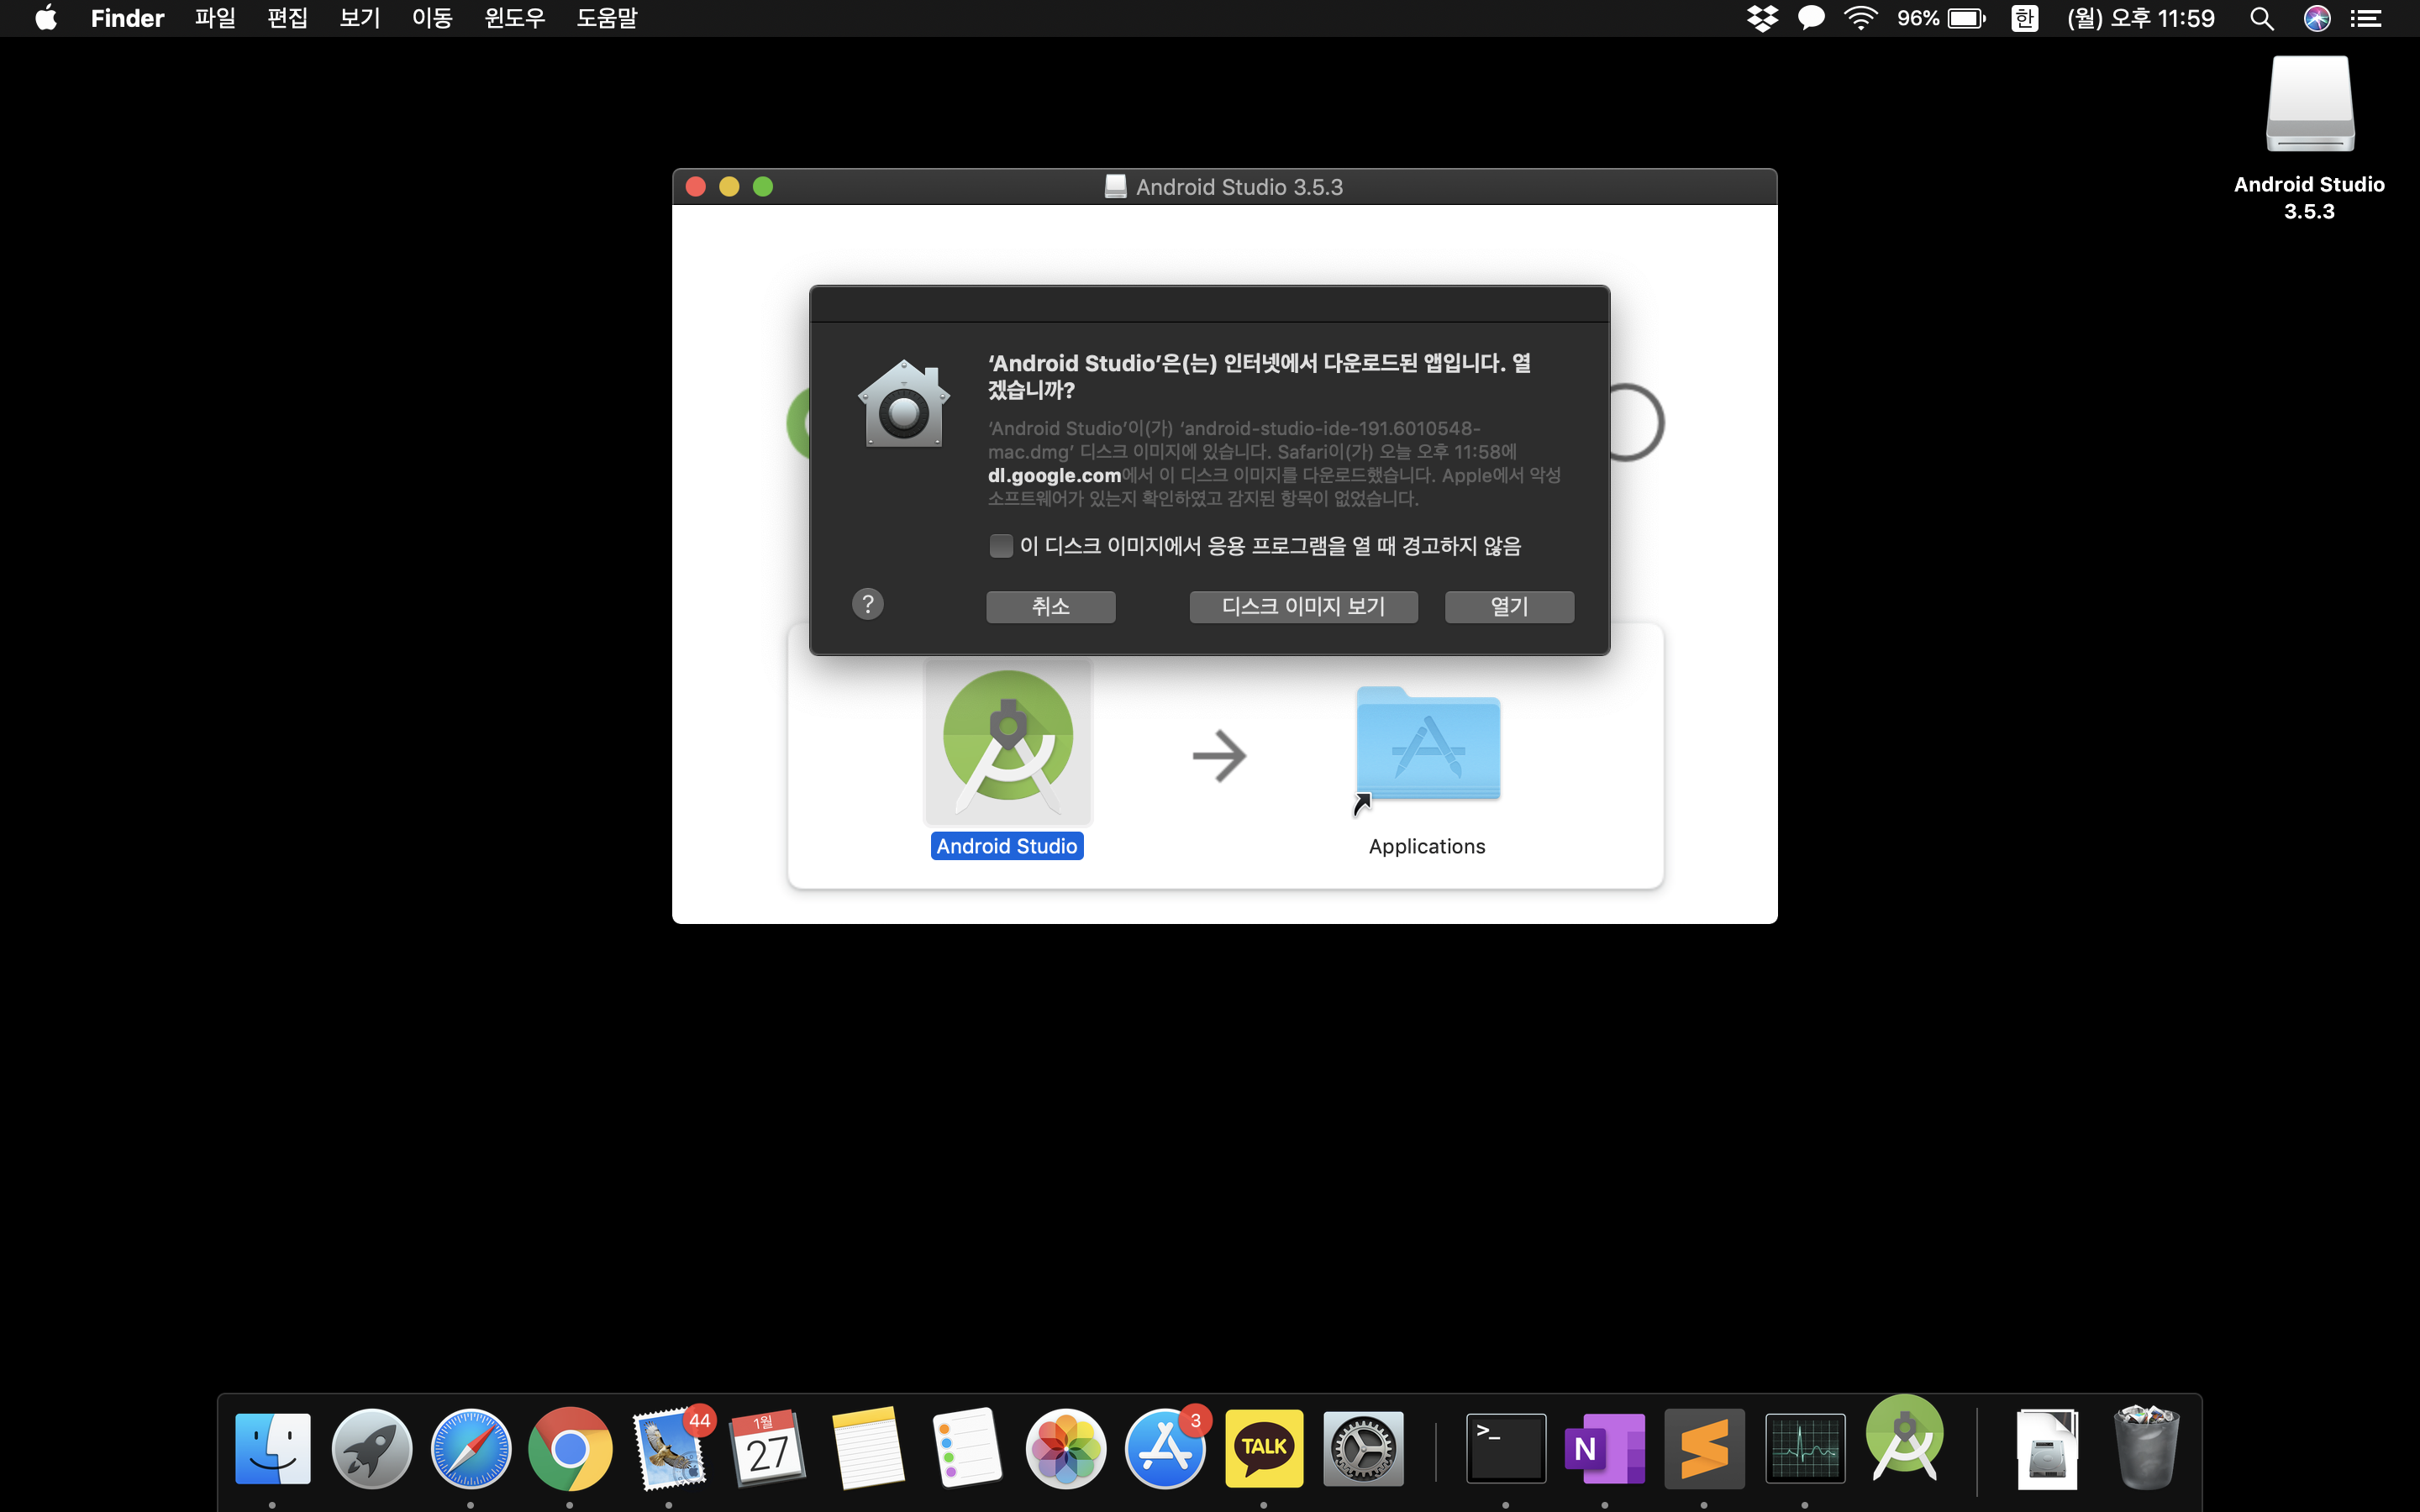Screen dimensions: 2420x1512
Task: Click the help question mark button
Action: tap(867, 604)
